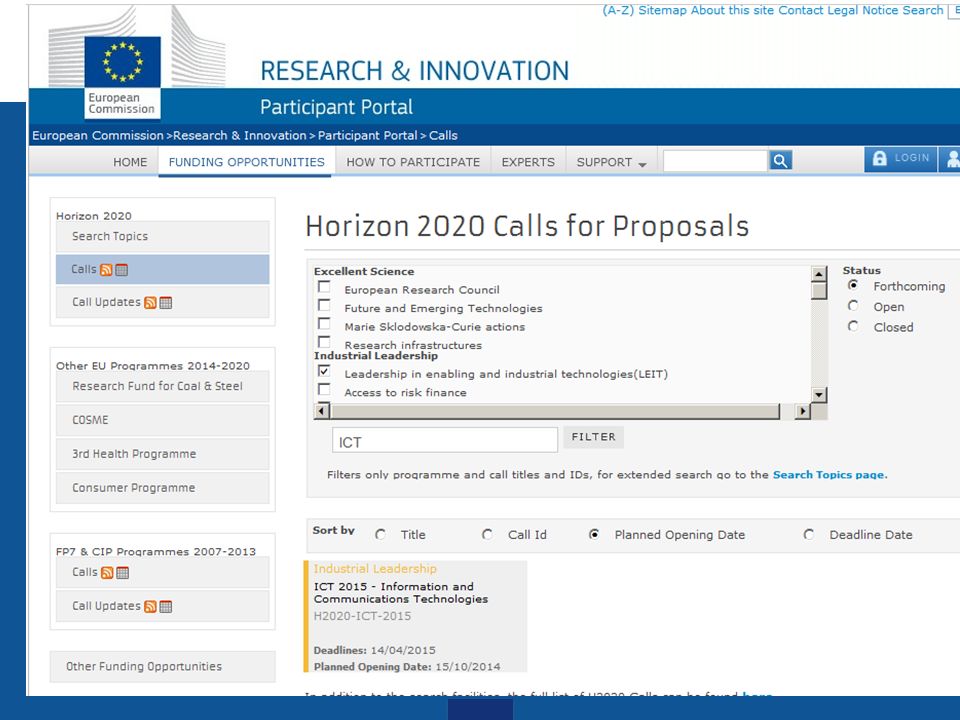Click the magnifier search button in nav bar
Image resolution: width=960 pixels, height=720 pixels.
click(x=780, y=161)
